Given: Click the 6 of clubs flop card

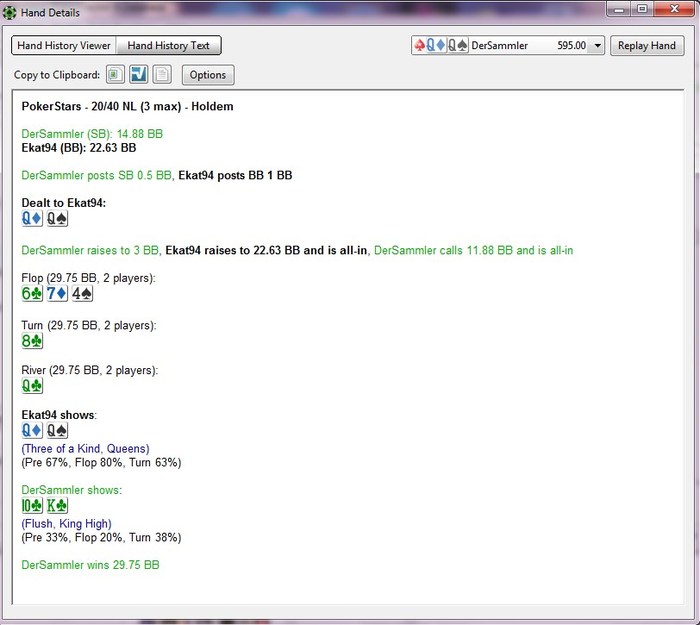Looking at the screenshot, I should 32,293.
